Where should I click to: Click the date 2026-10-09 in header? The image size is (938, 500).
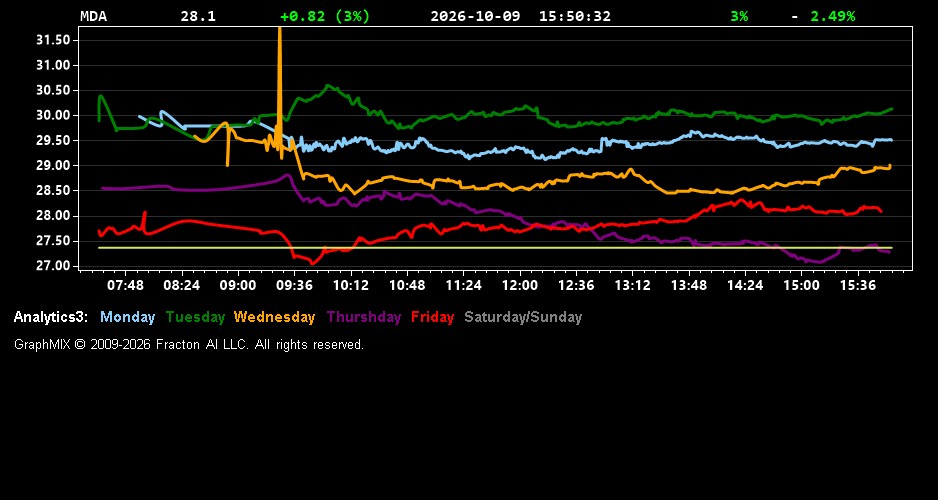click(x=475, y=16)
